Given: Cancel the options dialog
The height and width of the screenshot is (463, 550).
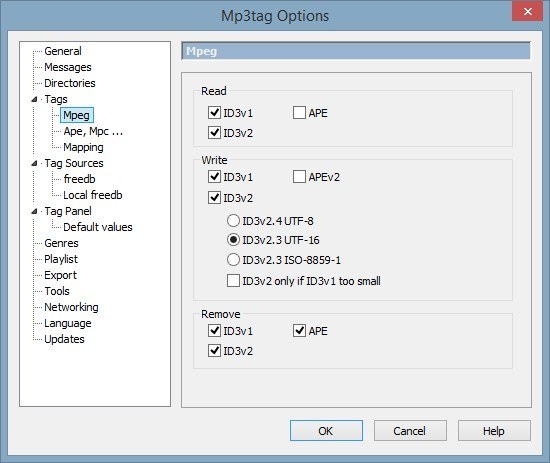Looking at the screenshot, I should click(x=410, y=430).
